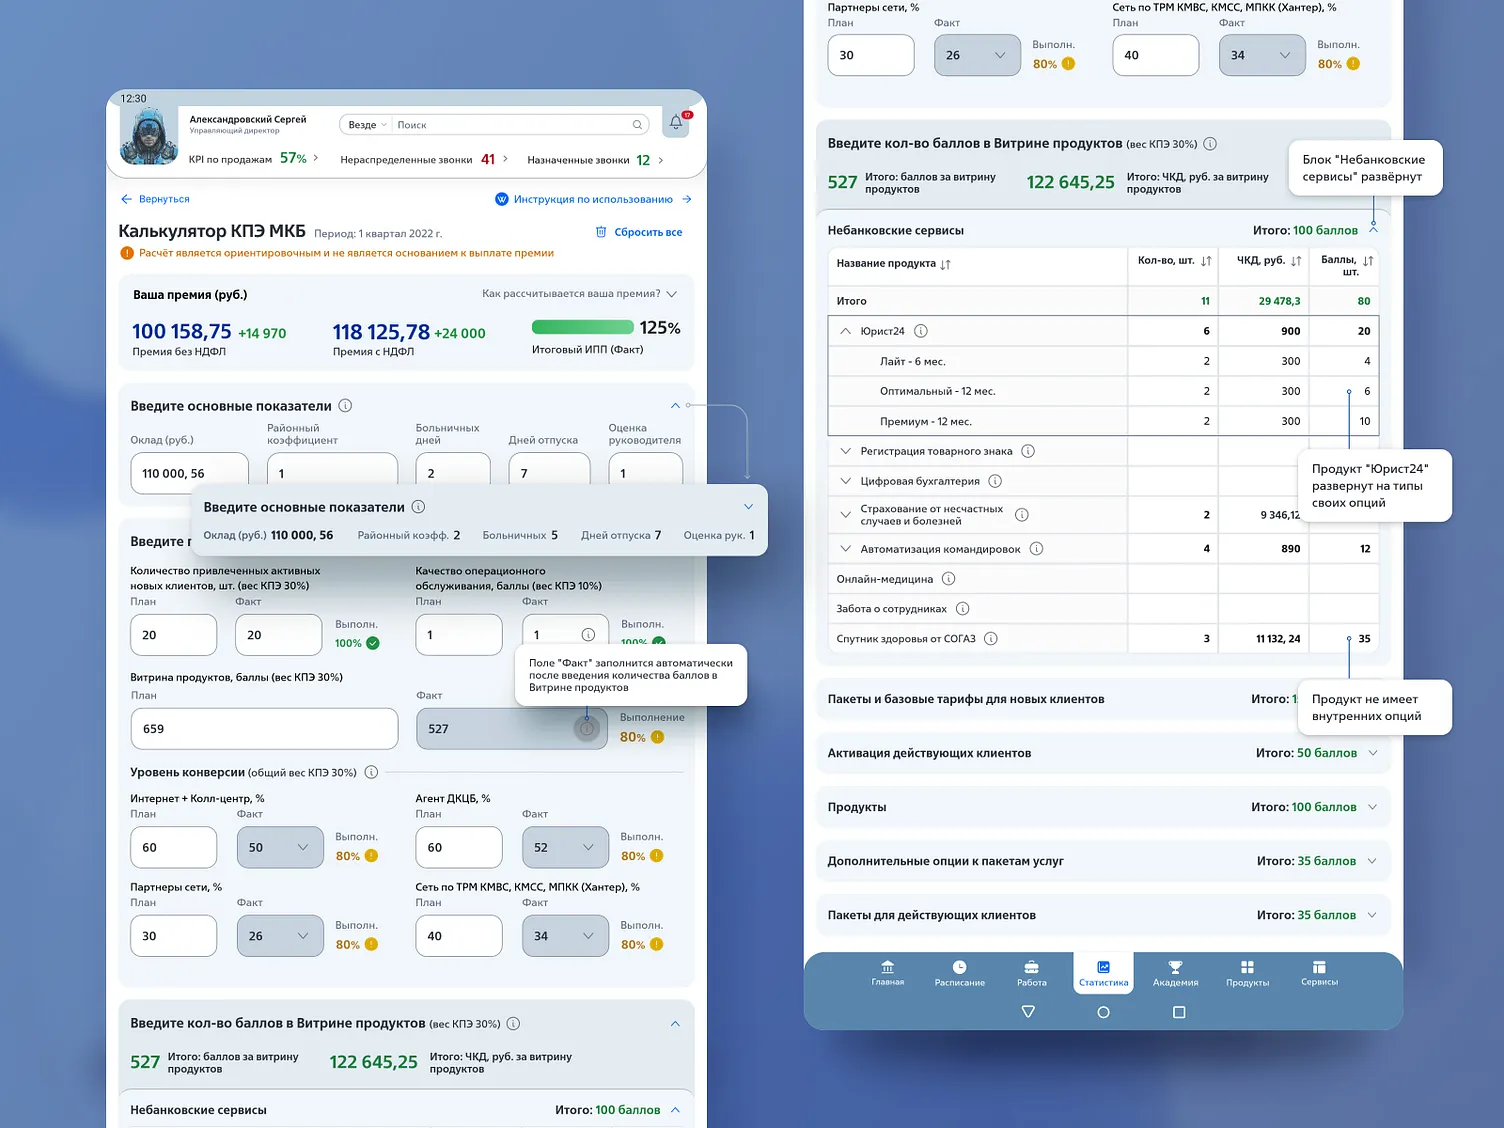1504x1128 pixels.
Task: Tap the search magnifier icon
Action: coord(637,124)
